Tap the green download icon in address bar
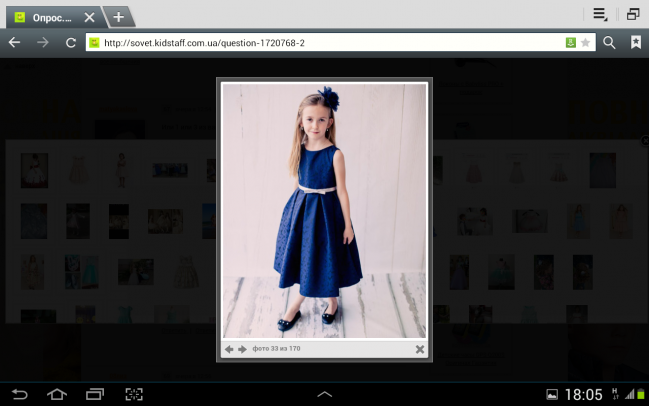 [x=570, y=43]
